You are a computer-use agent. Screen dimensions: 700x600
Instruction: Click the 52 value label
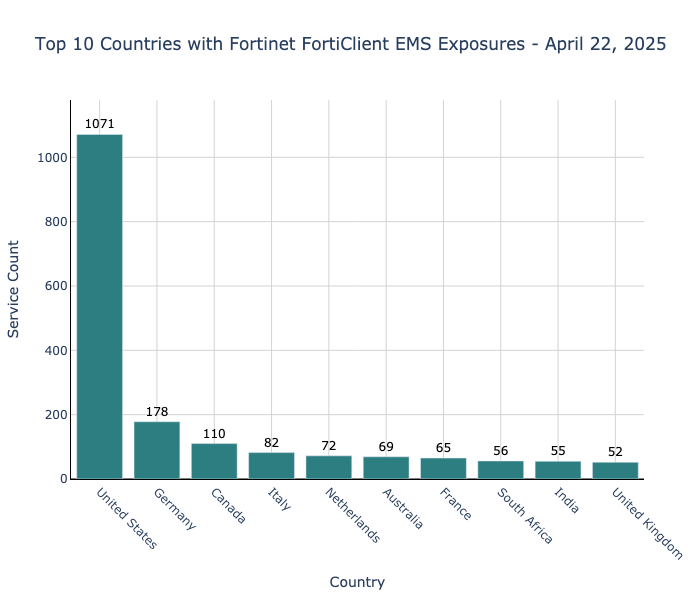615,452
